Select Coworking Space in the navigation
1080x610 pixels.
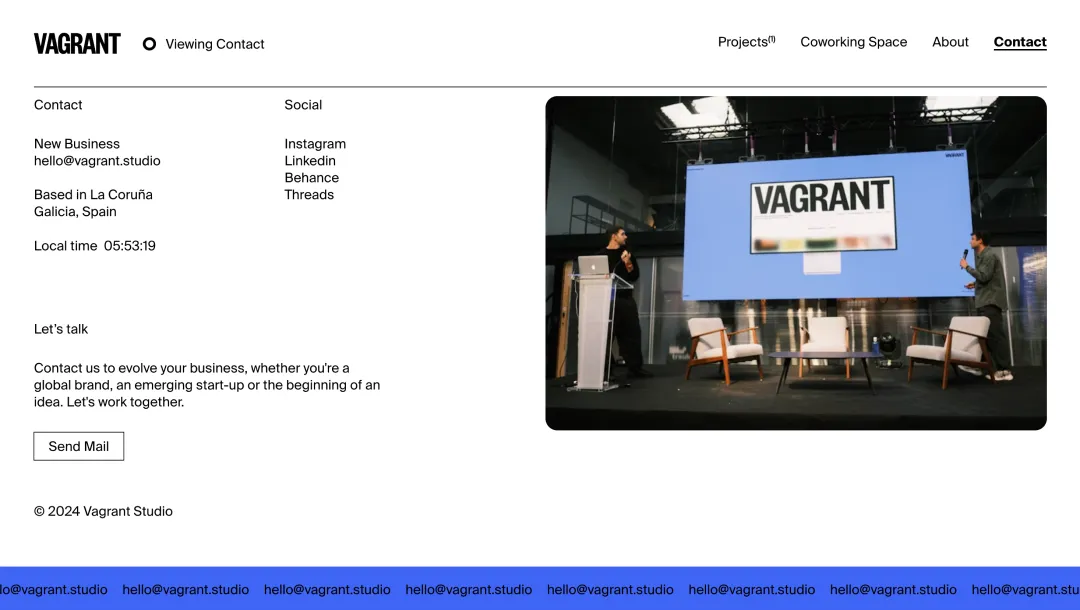pos(853,42)
